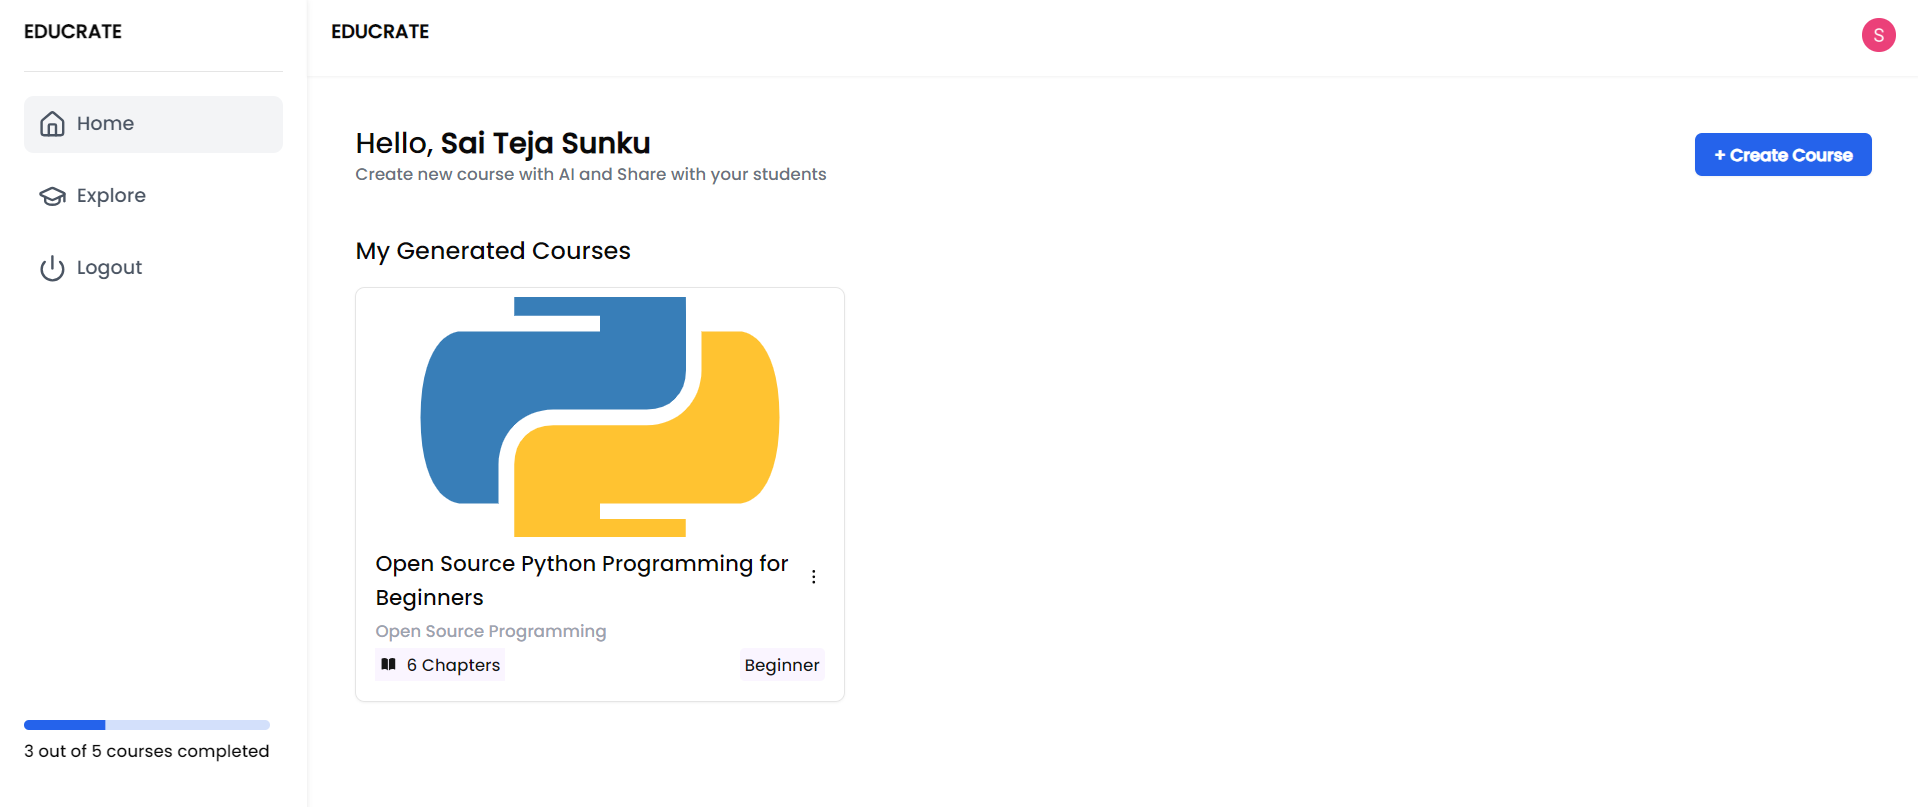
Task: Open the pink S user avatar
Action: [x=1878, y=35]
